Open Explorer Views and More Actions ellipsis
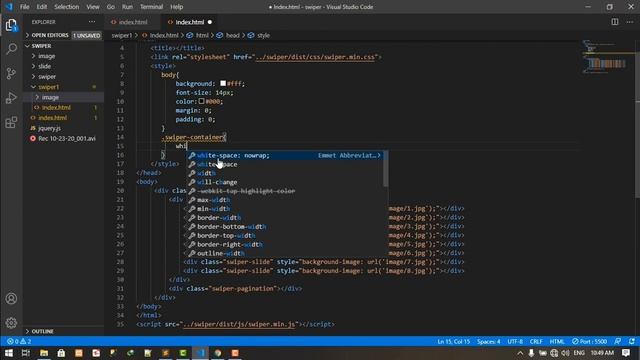The height and width of the screenshot is (360, 640). click(x=92, y=22)
